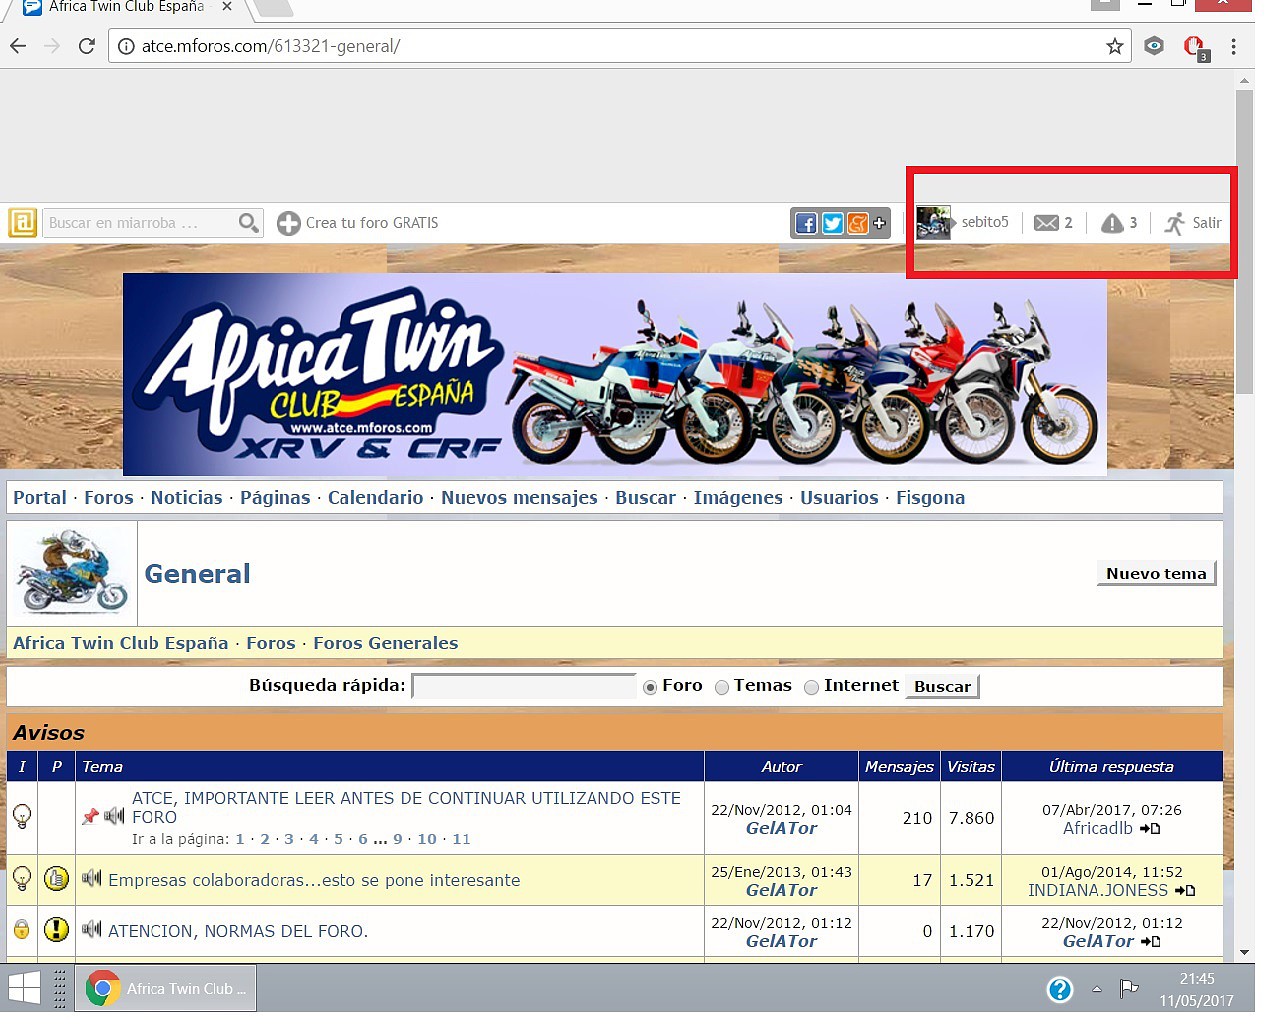The width and height of the screenshot is (1280, 1024).
Task: Select the Temas radio button
Action: (x=722, y=687)
